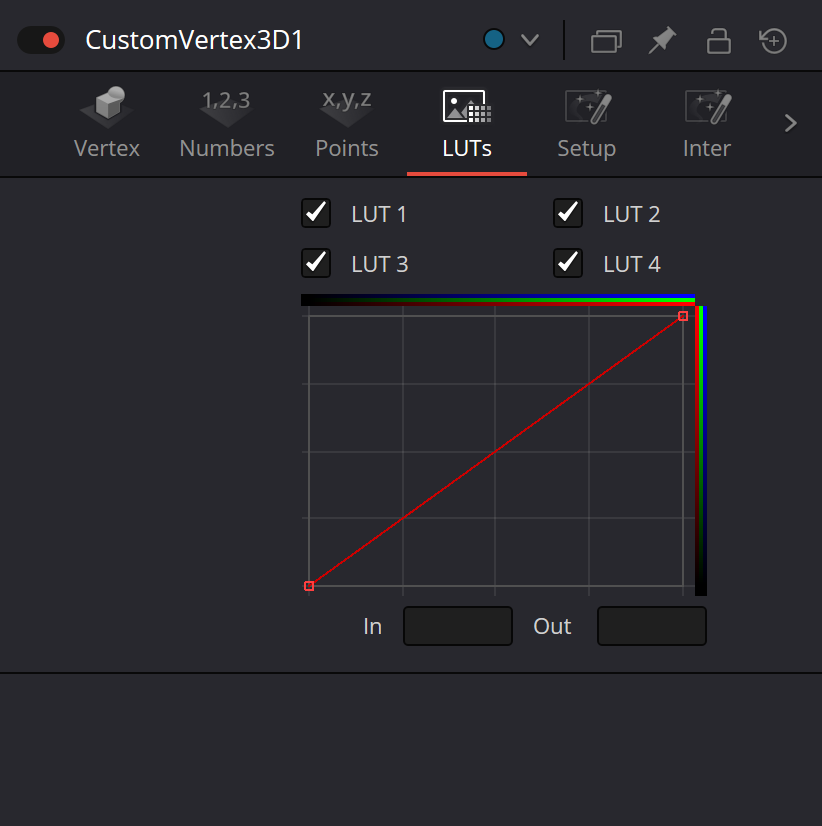Show more tabs with the right arrow
Screen dimensions: 822x826
pyautogui.click(x=790, y=123)
